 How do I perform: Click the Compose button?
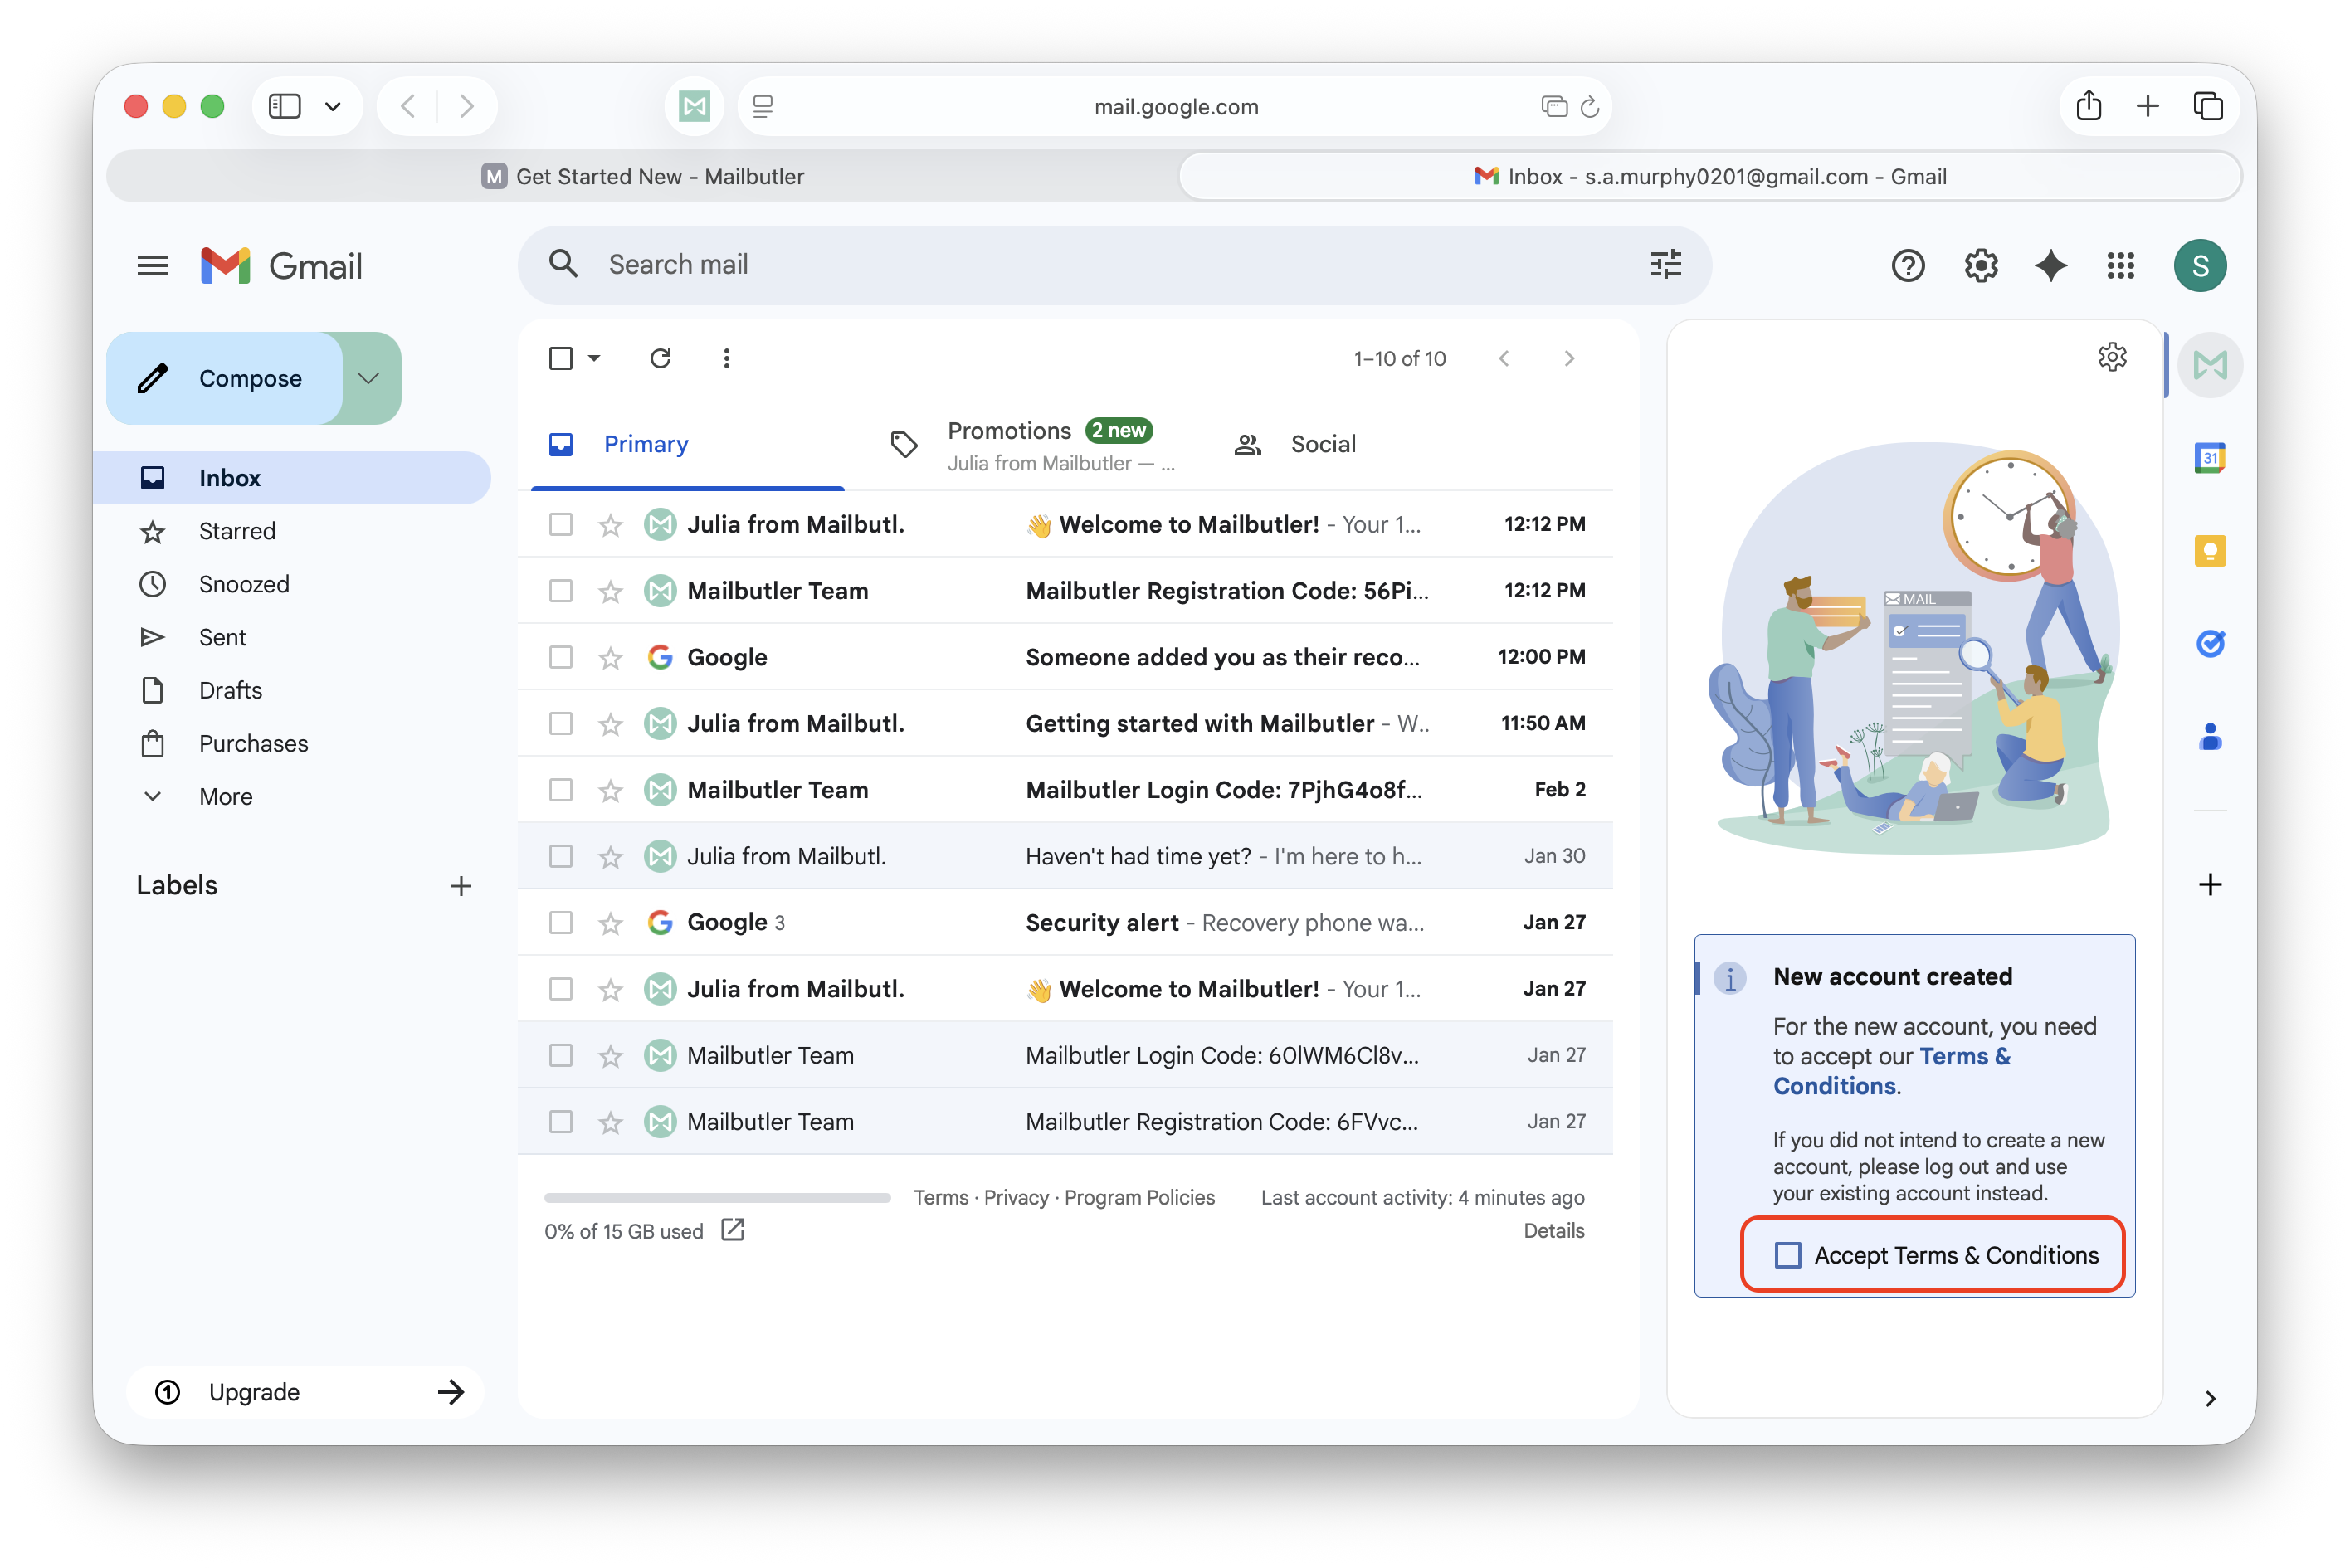point(225,378)
